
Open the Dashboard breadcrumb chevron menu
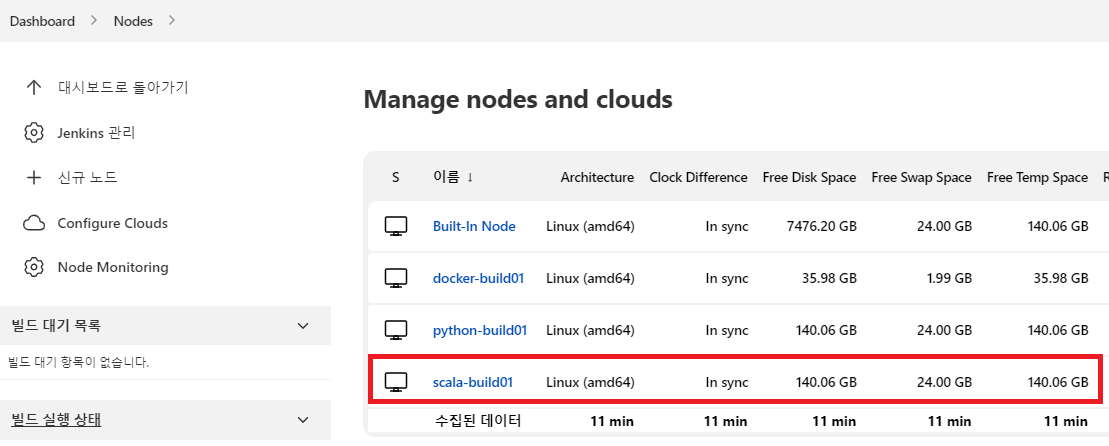(x=94, y=21)
